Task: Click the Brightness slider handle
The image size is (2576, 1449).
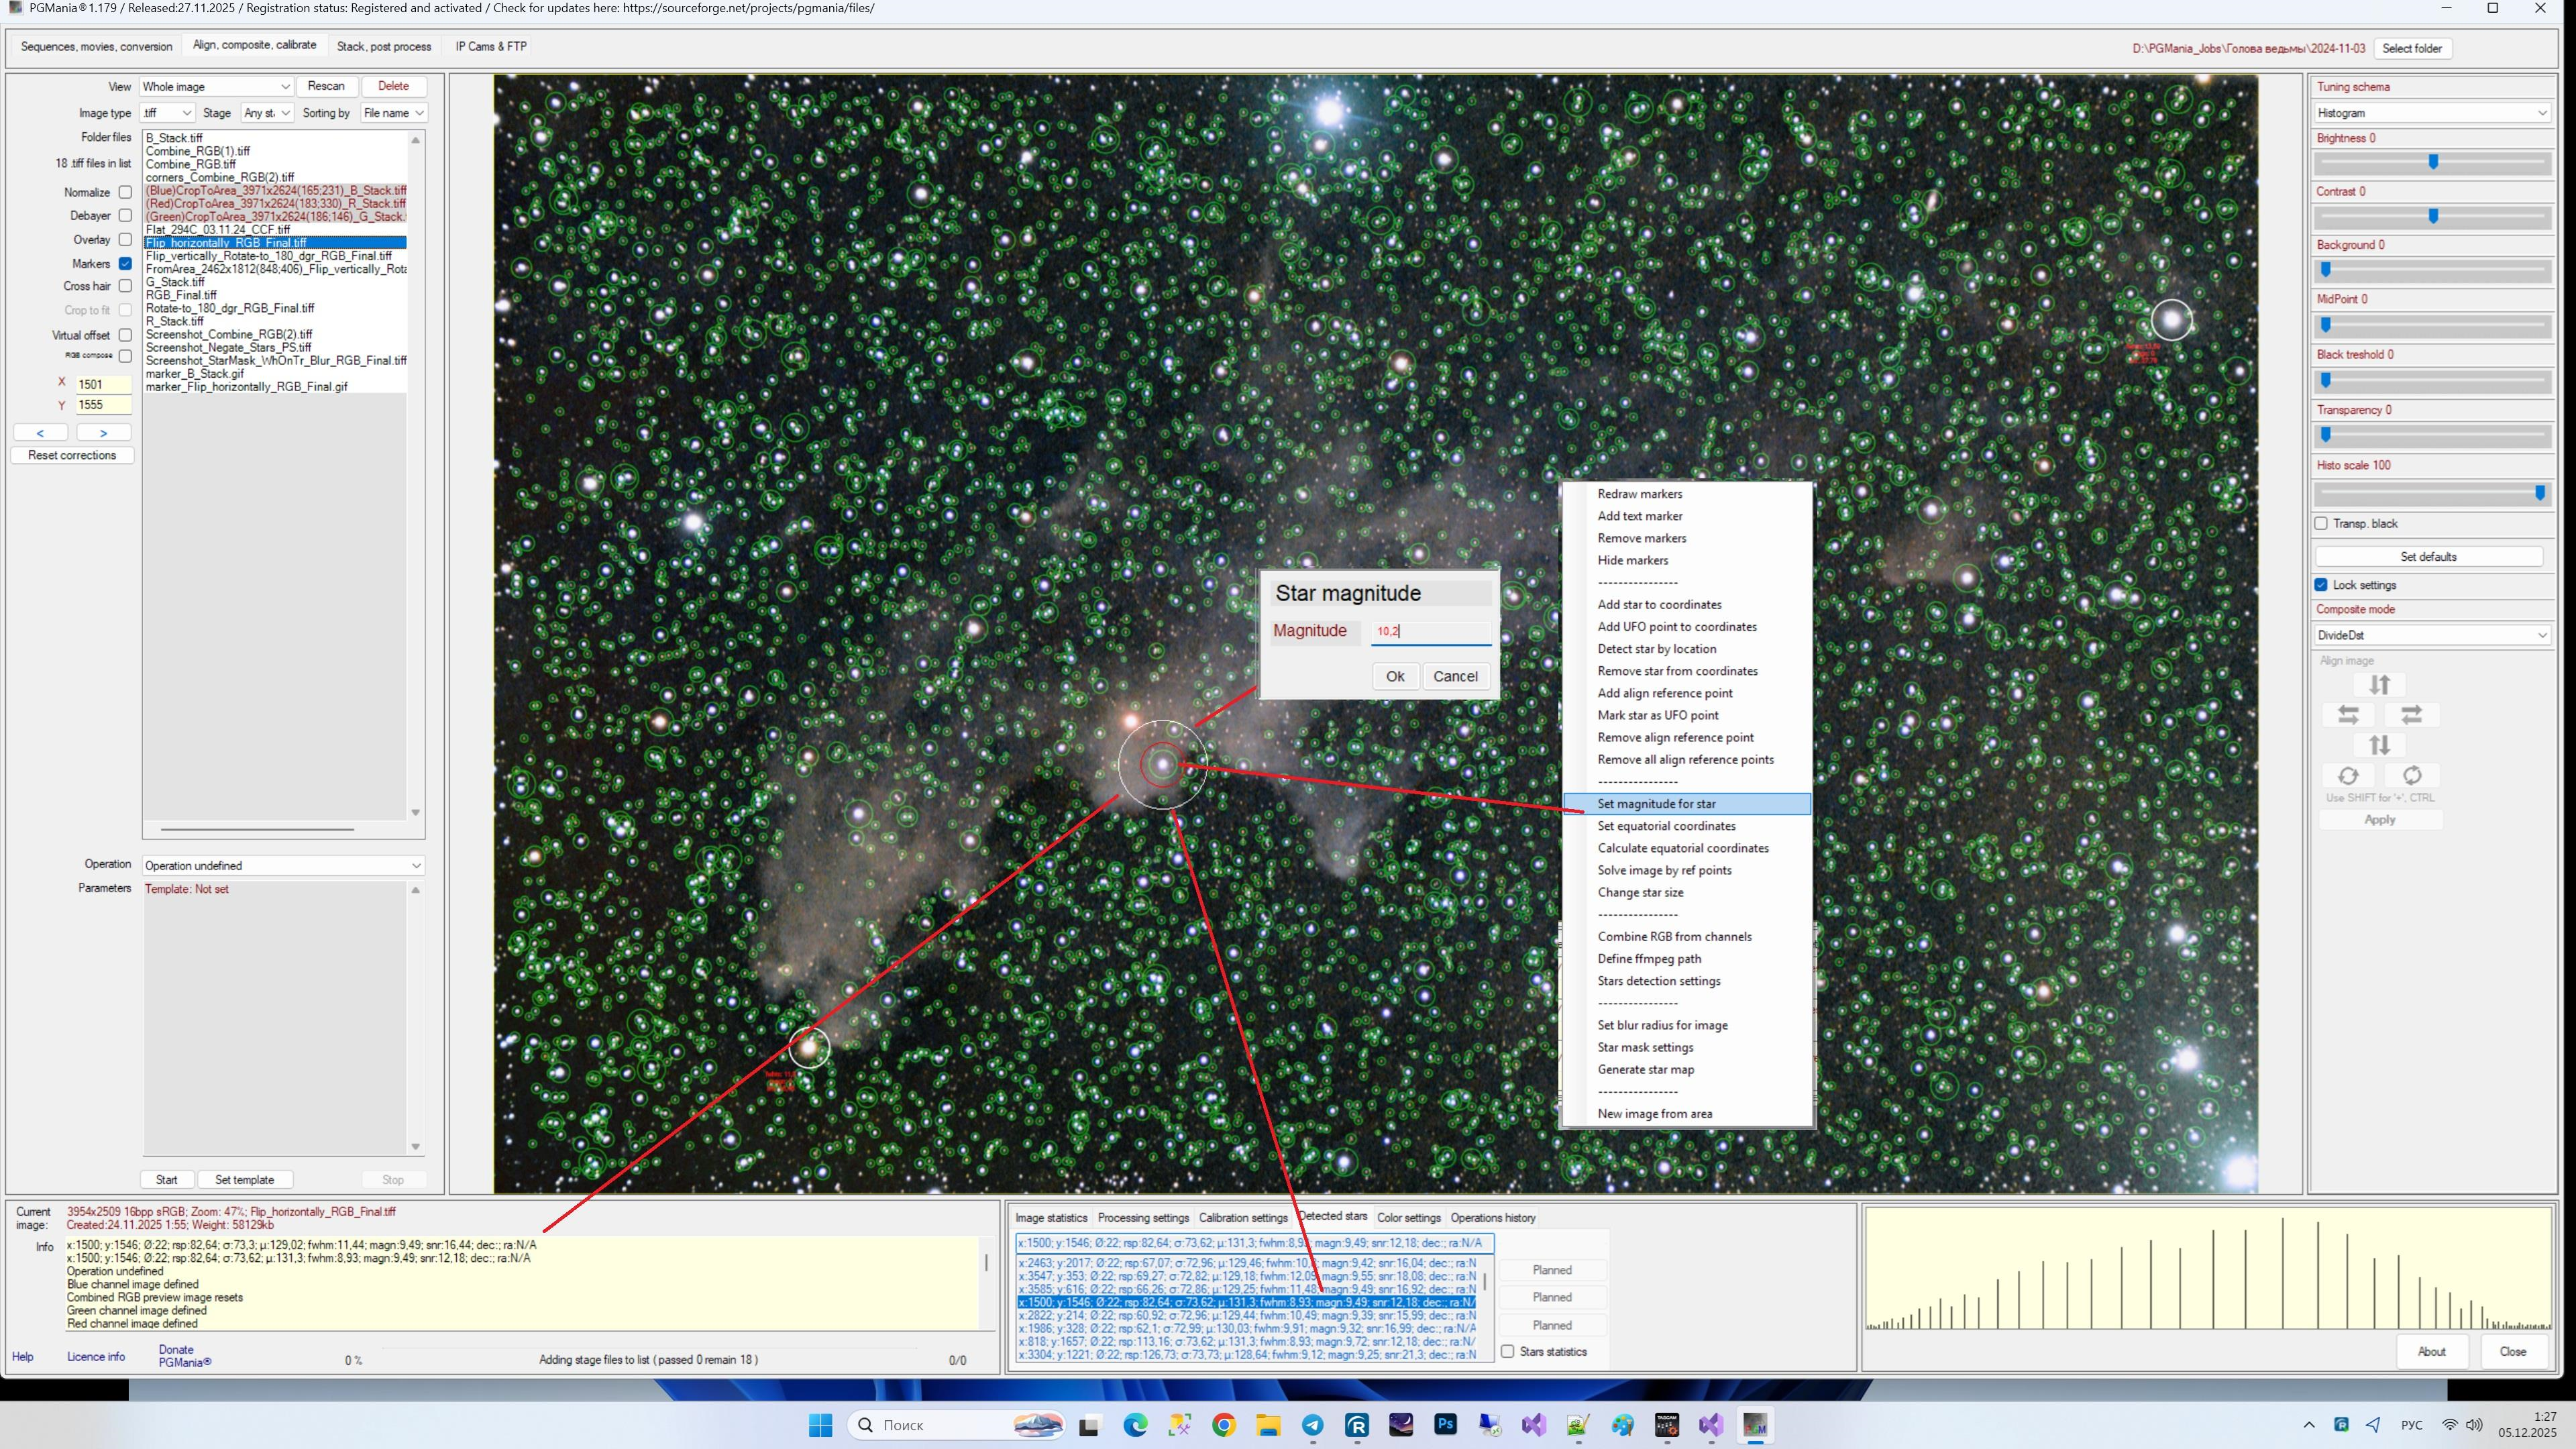Action: [x=2433, y=162]
